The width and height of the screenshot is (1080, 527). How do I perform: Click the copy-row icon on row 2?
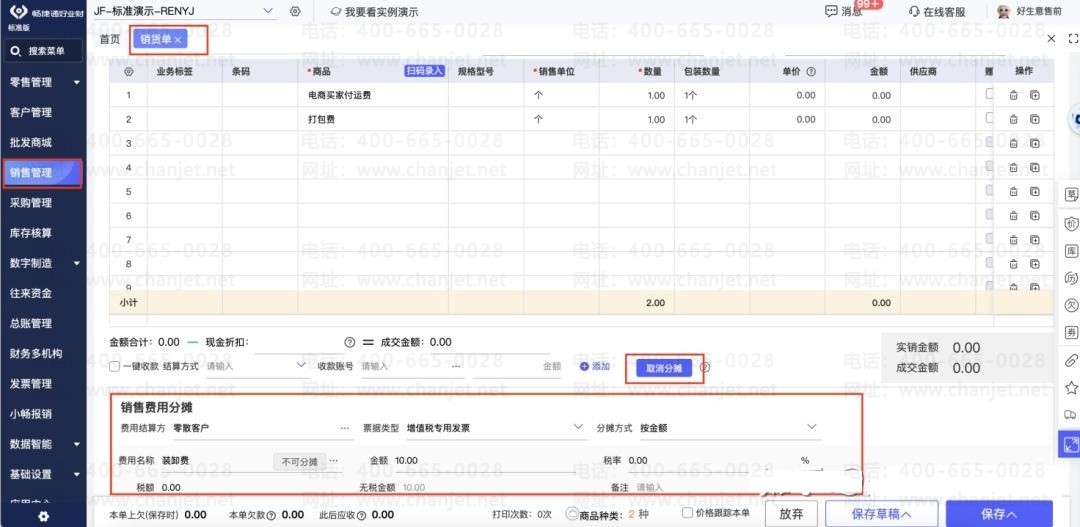click(x=1034, y=120)
